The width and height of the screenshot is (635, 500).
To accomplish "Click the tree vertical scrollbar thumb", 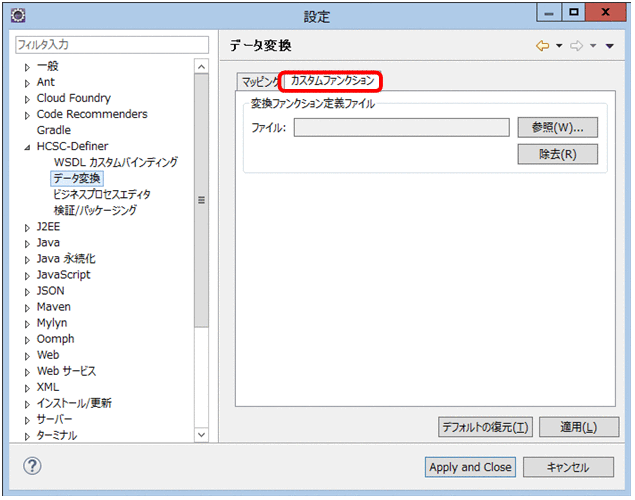I will (201, 200).
